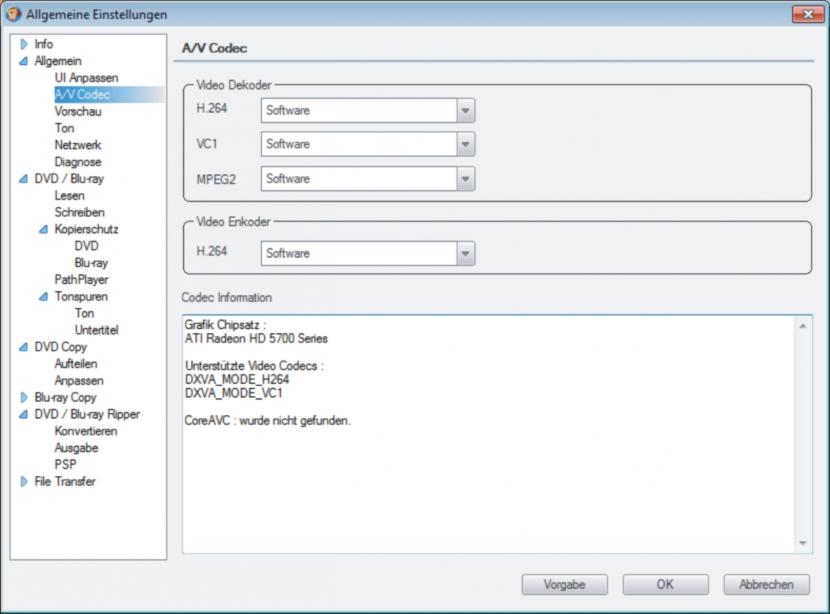Screen dimensions: 830x614
Task: Select Lesen under DVD / Blu-ray
Action: coord(69,196)
